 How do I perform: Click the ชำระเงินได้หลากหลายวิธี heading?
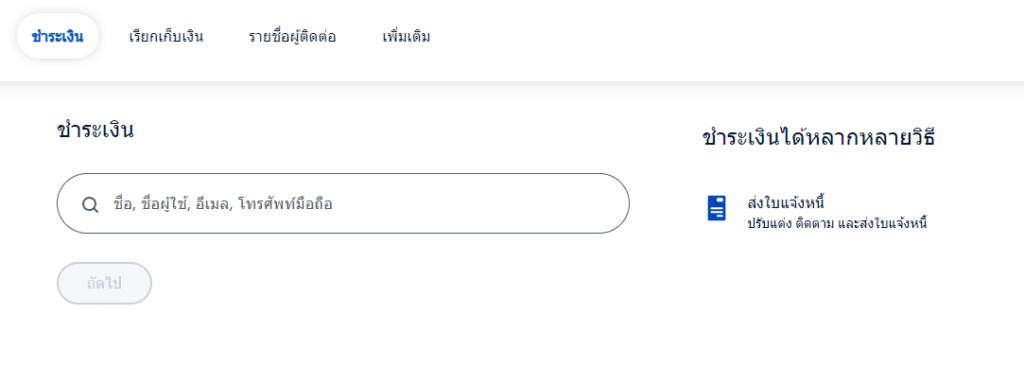(819, 138)
